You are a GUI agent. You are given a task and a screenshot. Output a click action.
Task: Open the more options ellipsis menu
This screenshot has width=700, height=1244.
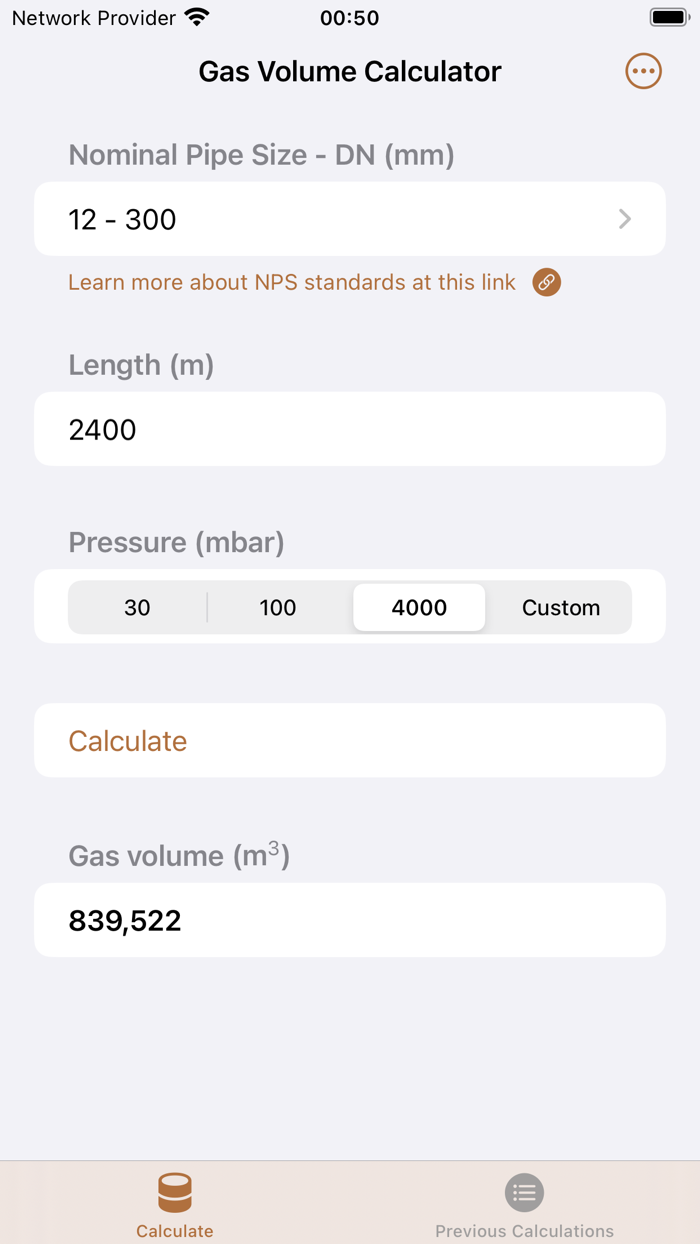[x=643, y=71]
